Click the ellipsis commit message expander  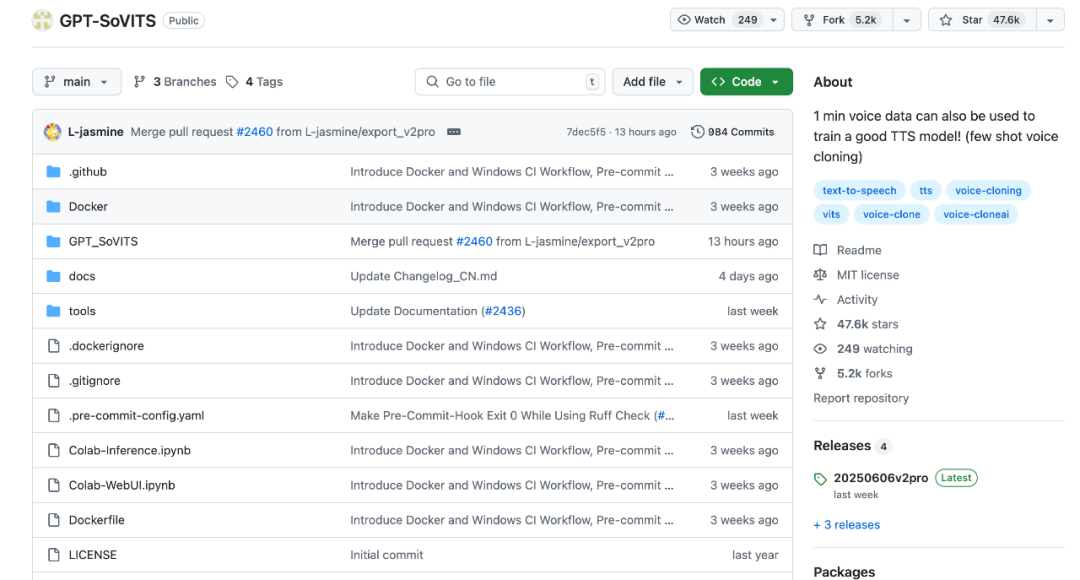point(453,132)
